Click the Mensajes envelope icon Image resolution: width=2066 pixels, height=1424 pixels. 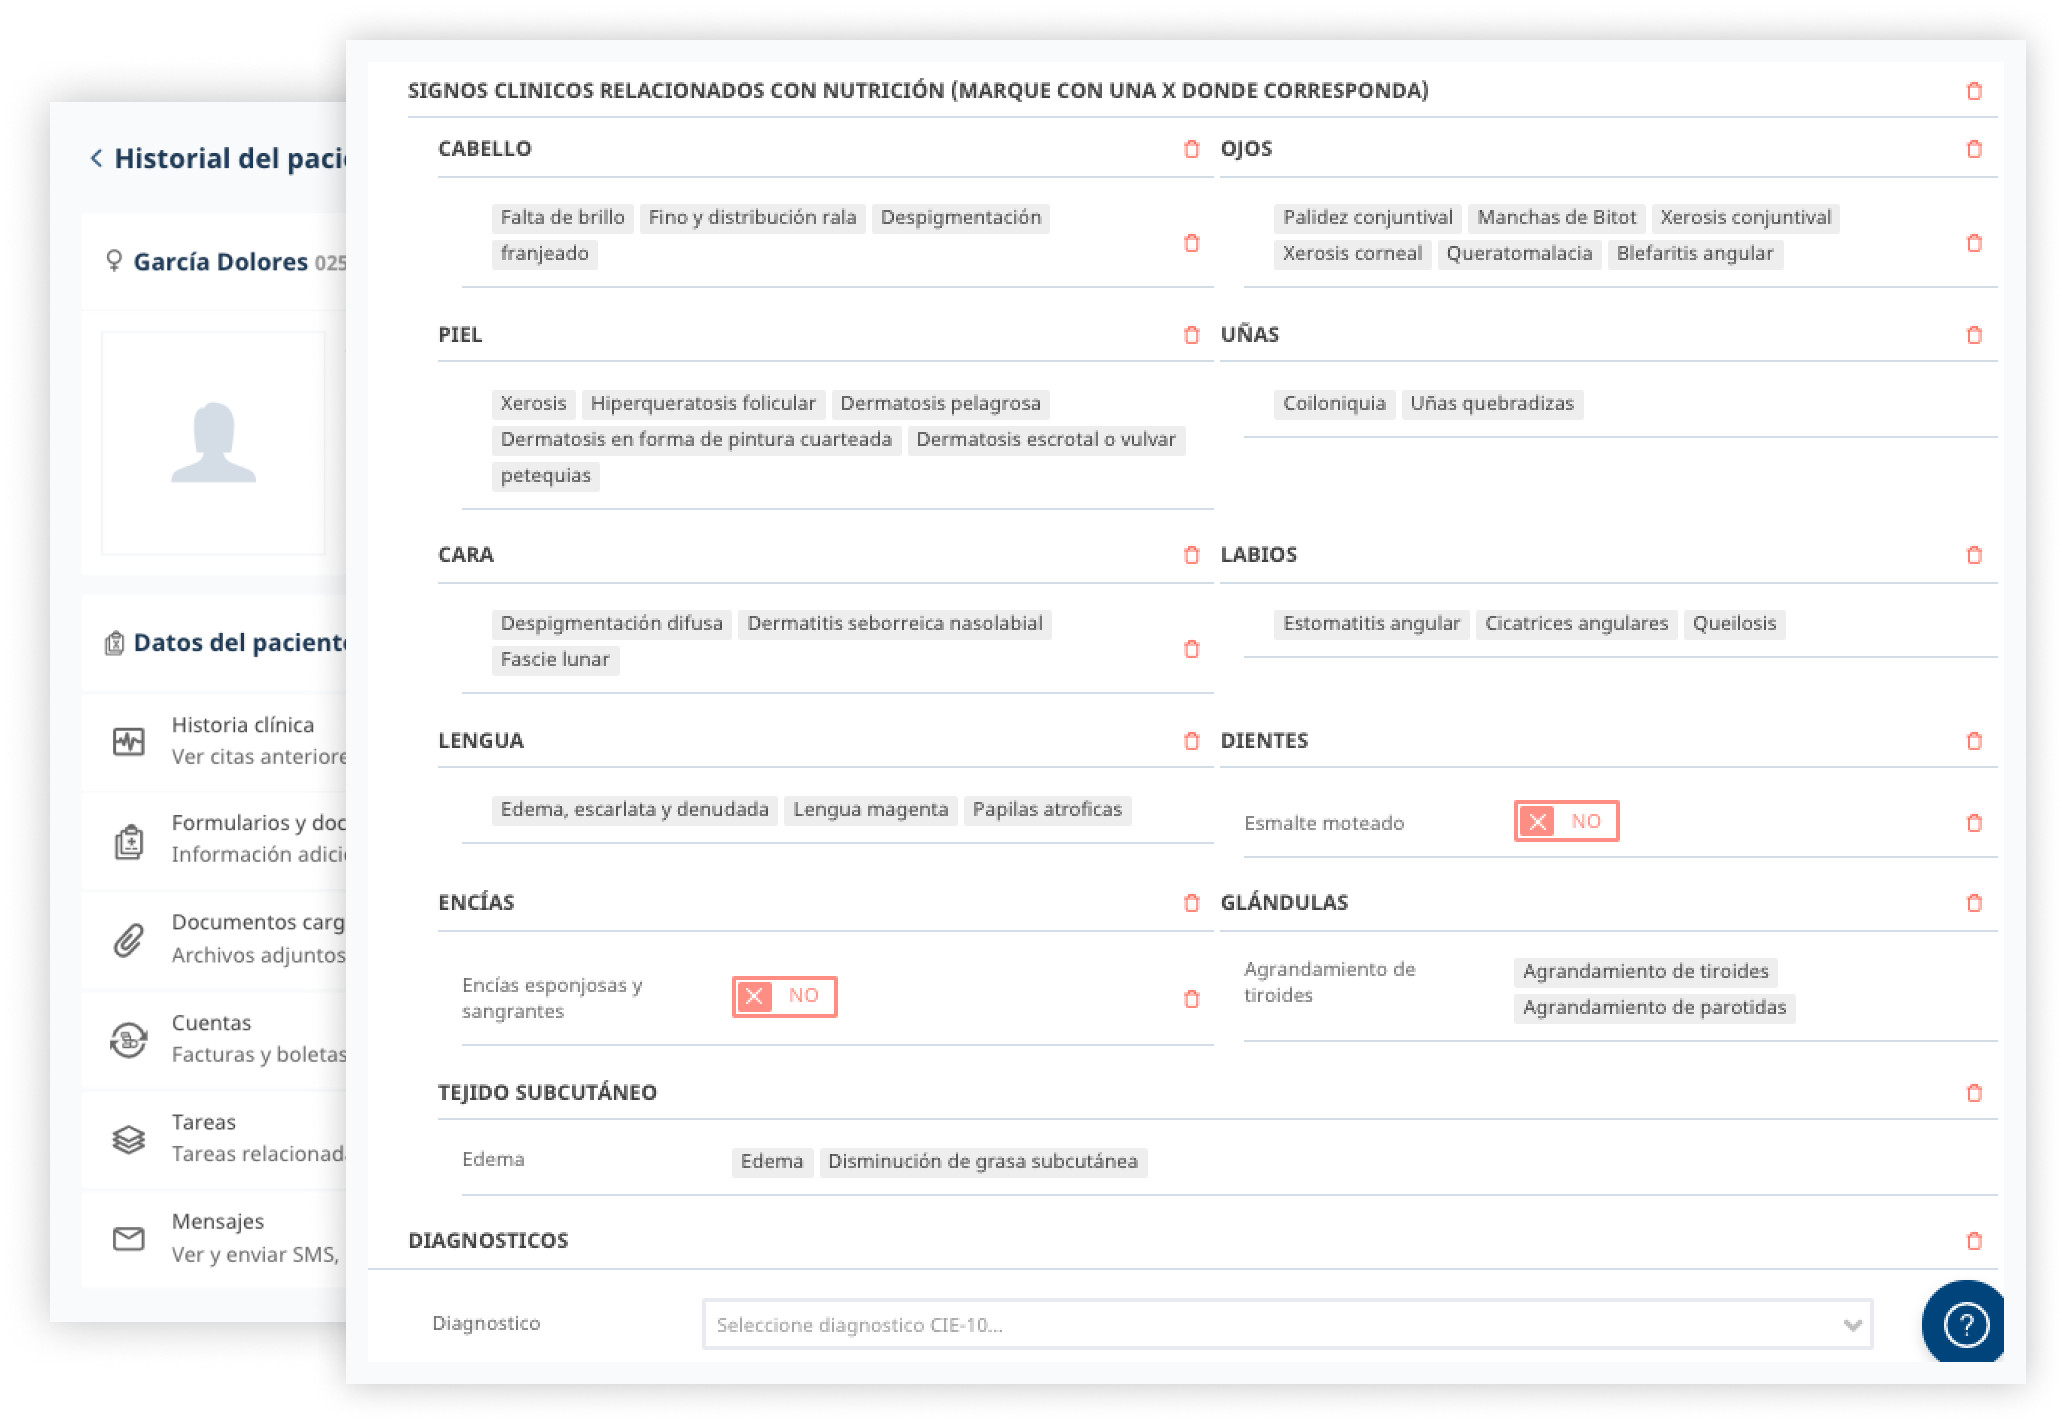click(x=128, y=1239)
